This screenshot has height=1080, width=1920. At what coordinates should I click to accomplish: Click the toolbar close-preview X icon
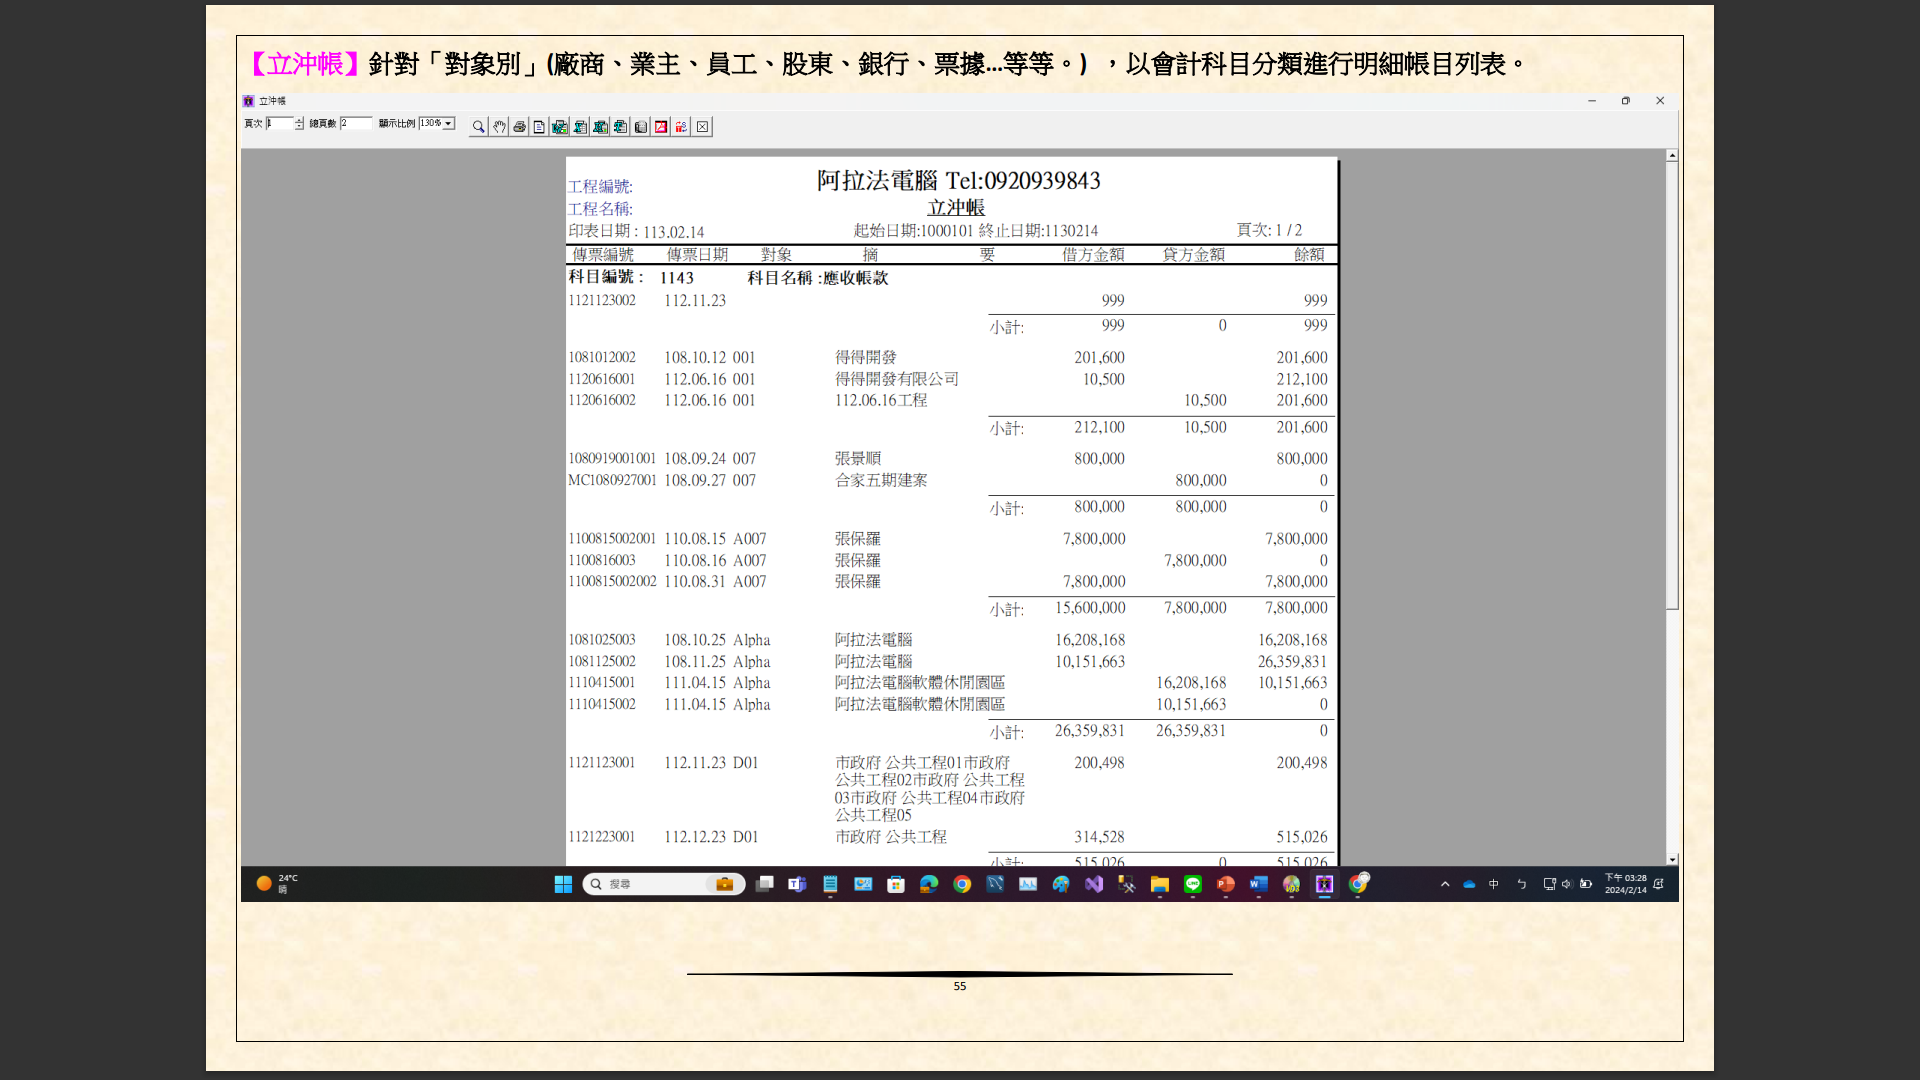[702, 127]
